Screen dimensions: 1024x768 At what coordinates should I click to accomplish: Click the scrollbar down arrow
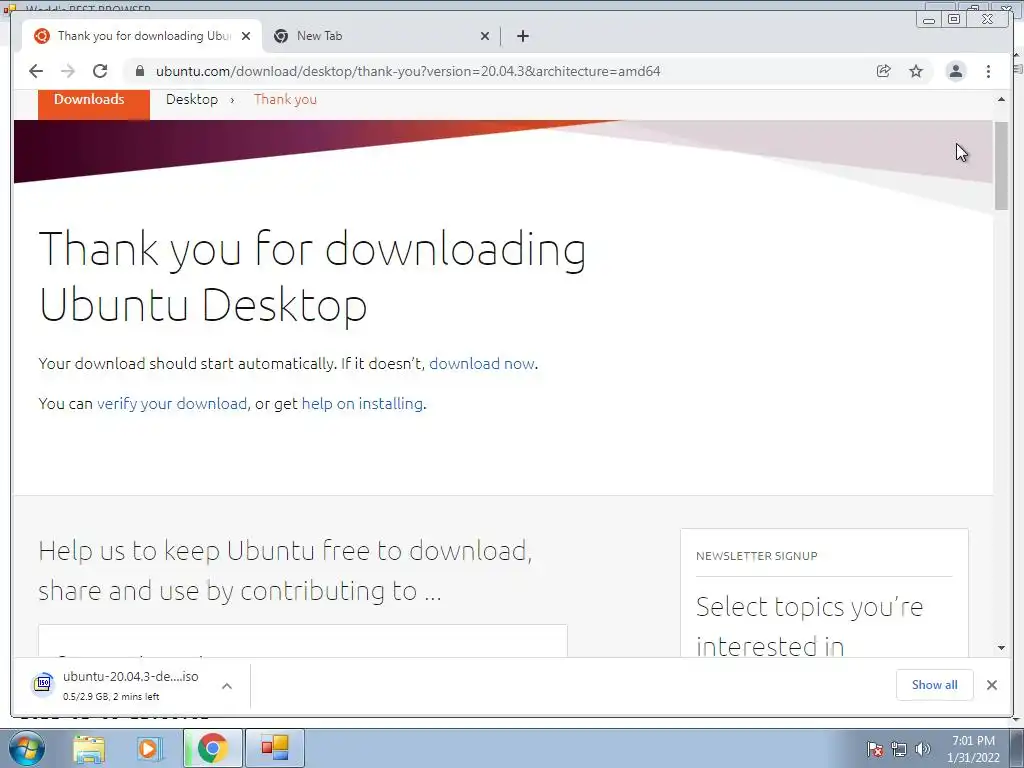[x=1001, y=648]
